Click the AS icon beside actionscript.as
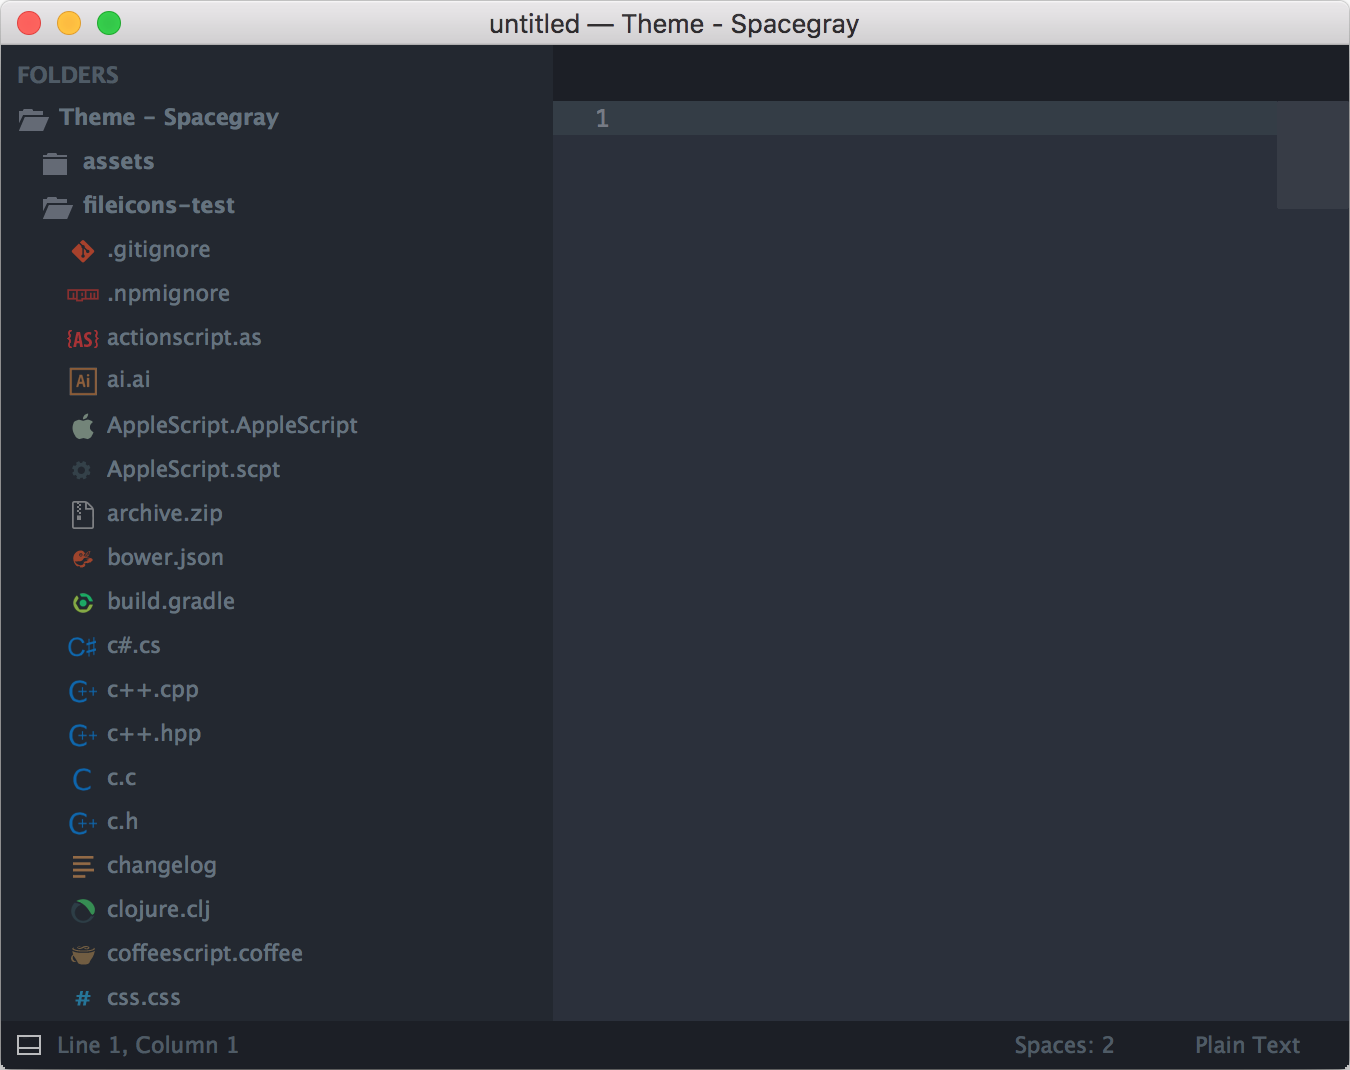The width and height of the screenshot is (1350, 1070). point(83,339)
